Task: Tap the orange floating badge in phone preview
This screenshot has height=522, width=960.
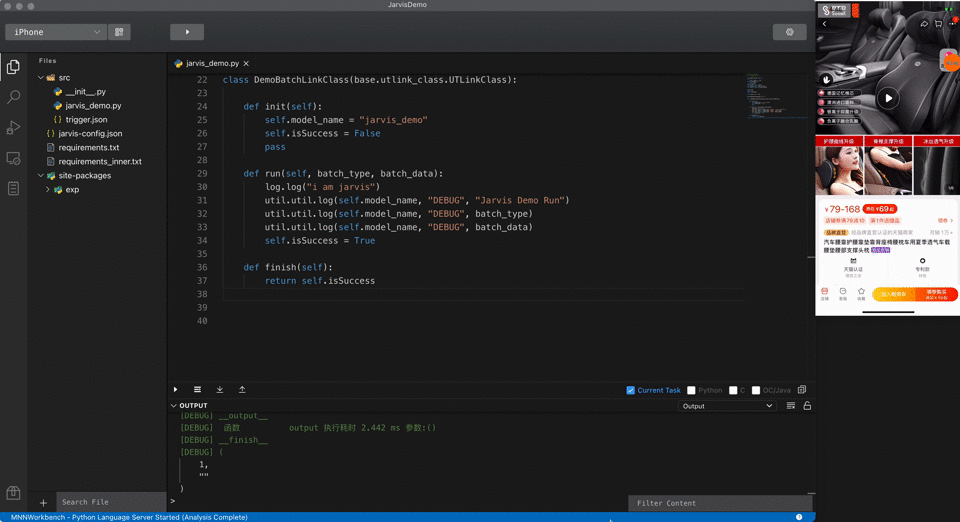Action: [x=950, y=61]
